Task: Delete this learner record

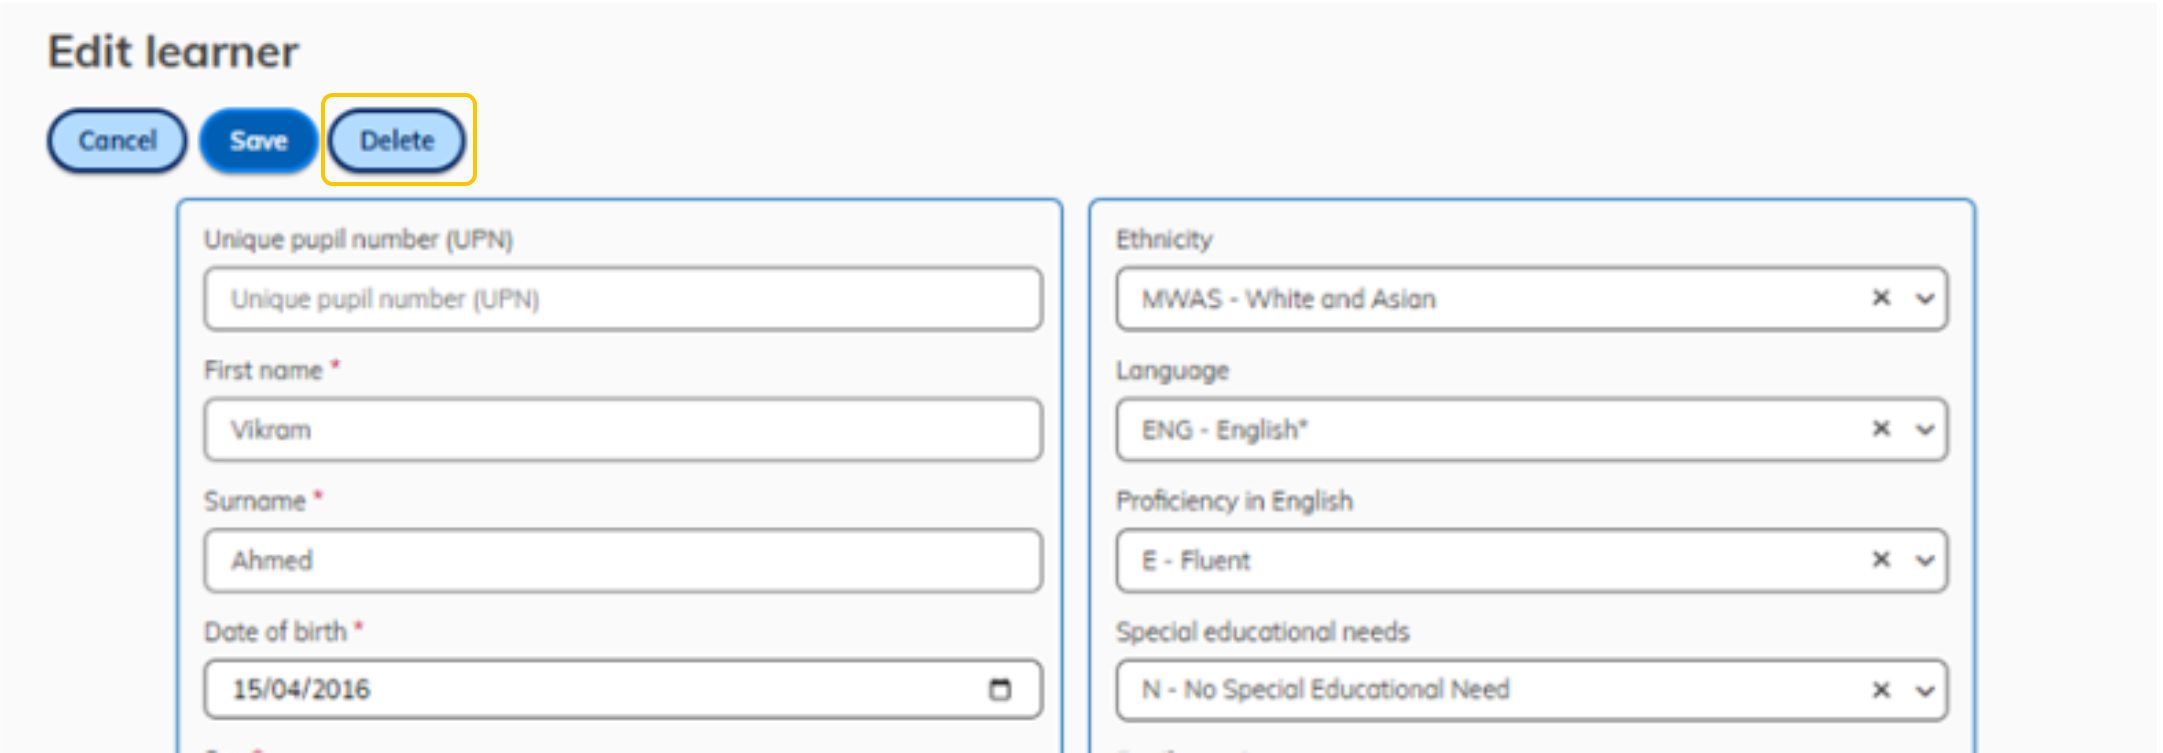Action: [397, 140]
